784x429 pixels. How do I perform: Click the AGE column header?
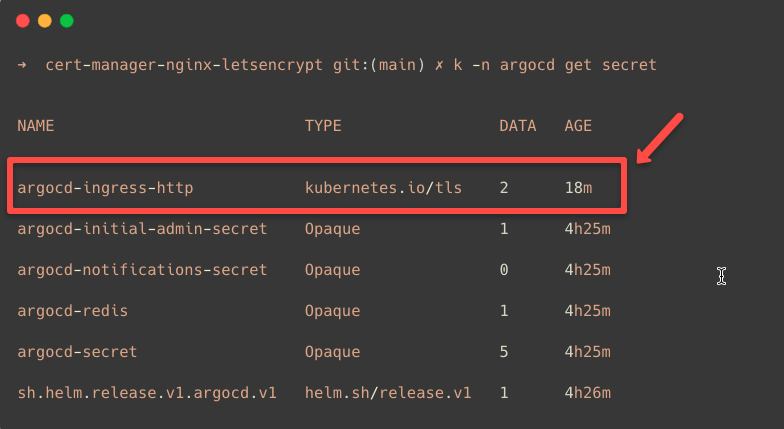(578, 126)
